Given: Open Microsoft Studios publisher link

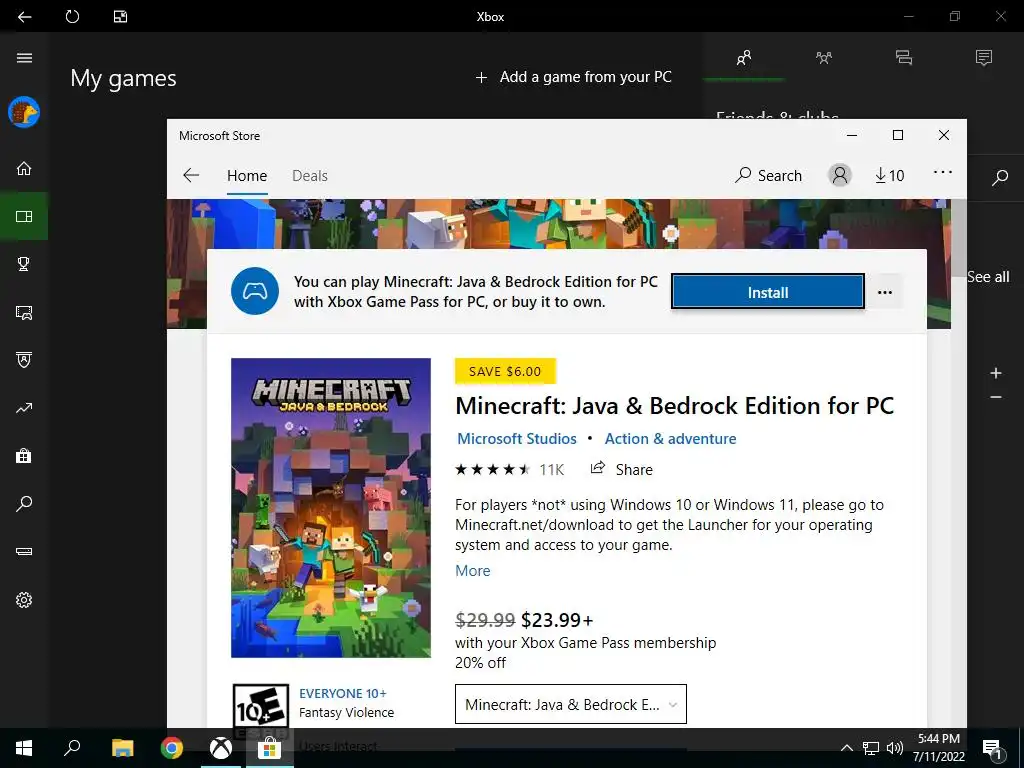Looking at the screenshot, I should 517,439.
